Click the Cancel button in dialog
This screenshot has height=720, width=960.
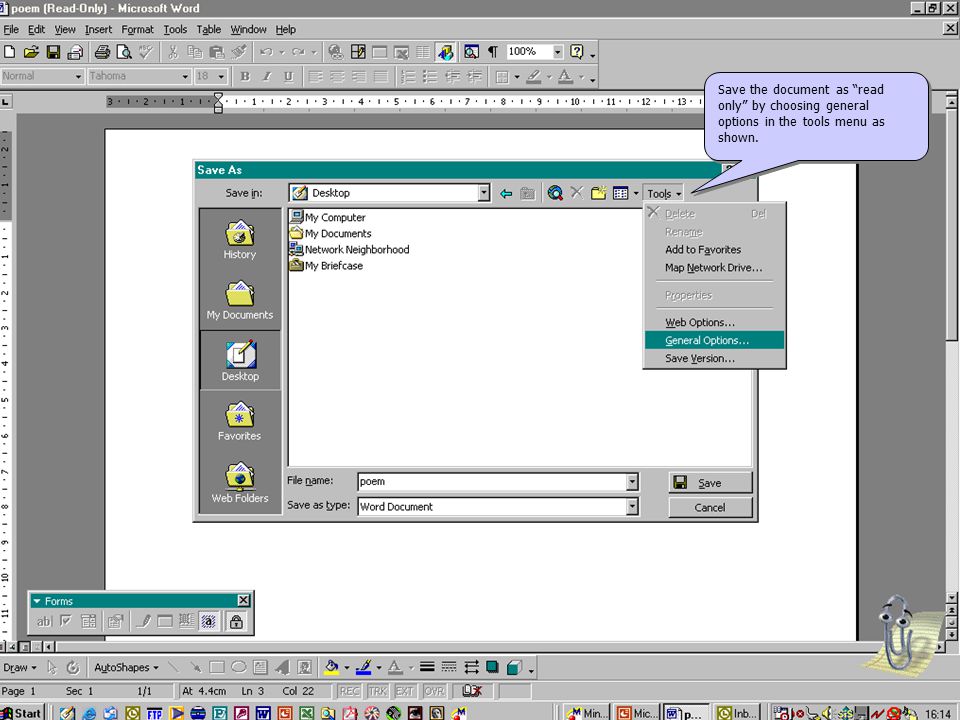pyautogui.click(x=710, y=508)
